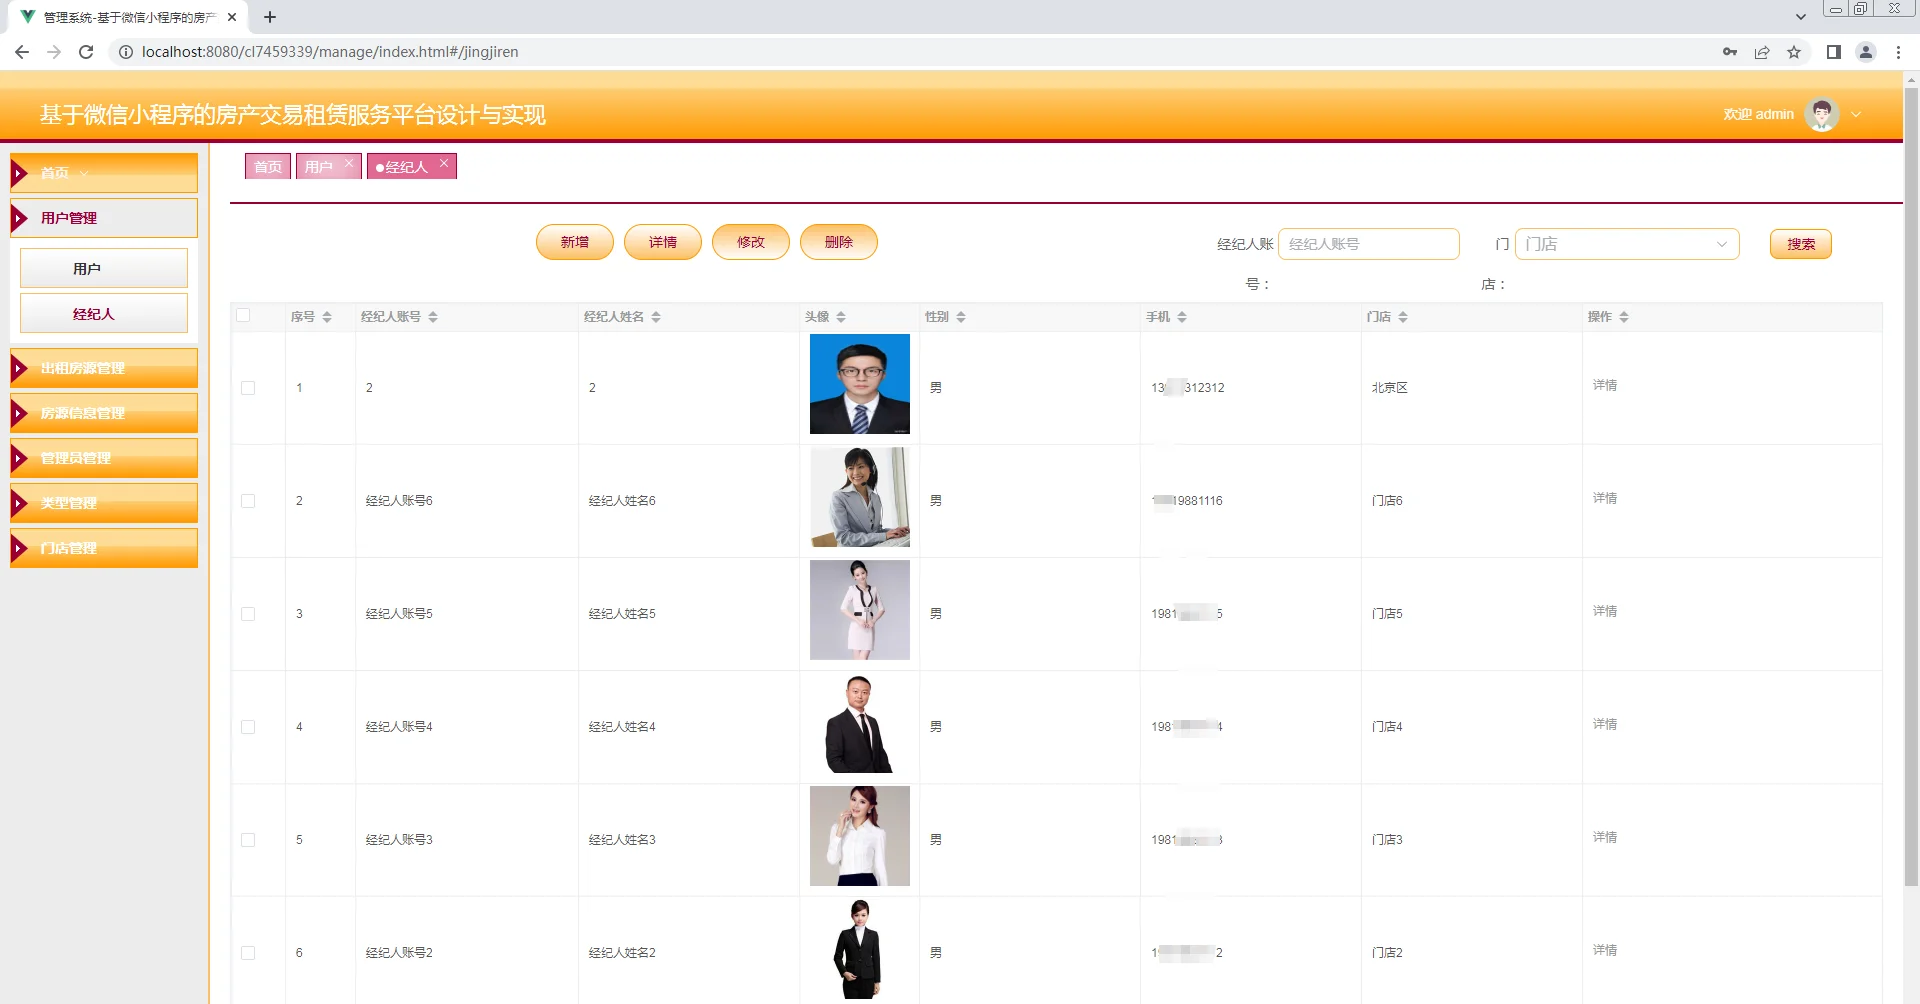Sort the table by 序号 column
The height and width of the screenshot is (1004, 1920).
(327, 317)
